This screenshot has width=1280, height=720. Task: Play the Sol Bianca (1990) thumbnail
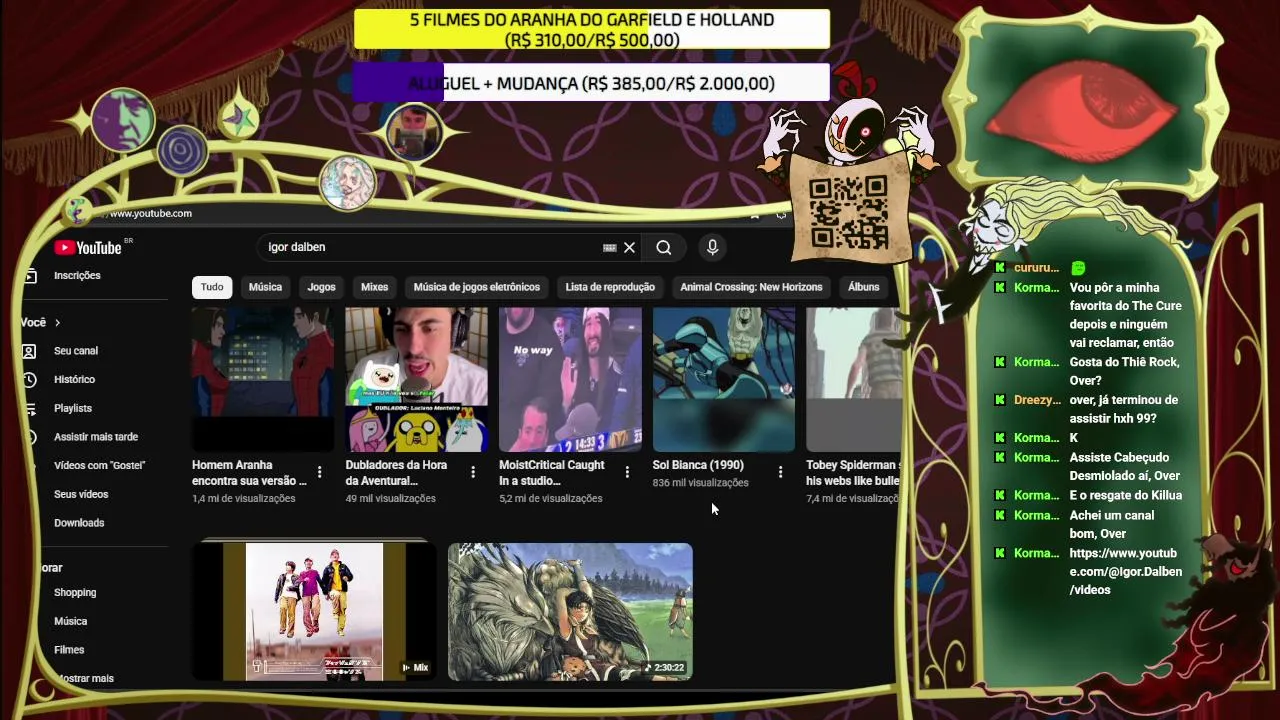tap(724, 379)
